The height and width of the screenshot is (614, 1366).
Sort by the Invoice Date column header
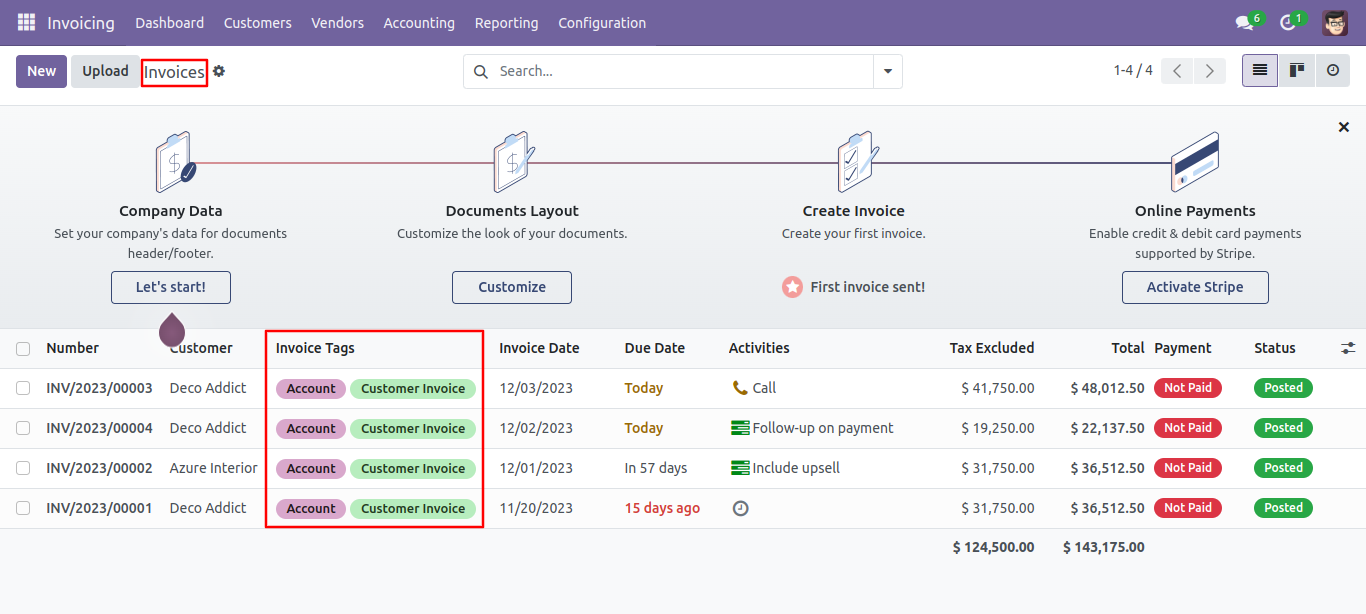click(x=540, y=348)
